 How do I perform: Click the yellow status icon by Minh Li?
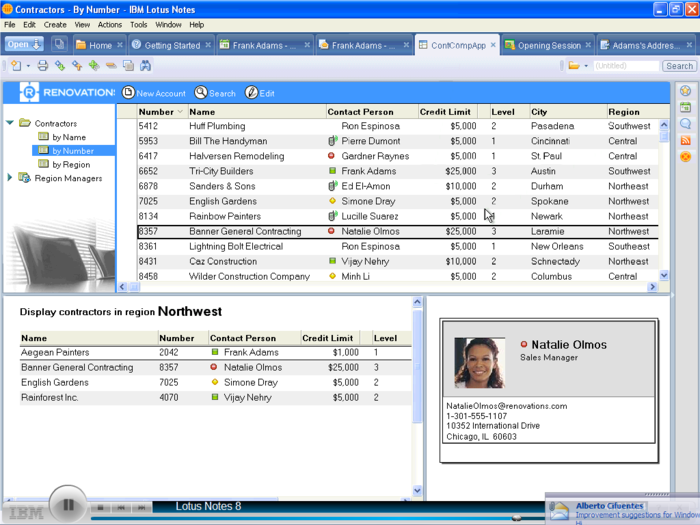click(x=332, y=276)
